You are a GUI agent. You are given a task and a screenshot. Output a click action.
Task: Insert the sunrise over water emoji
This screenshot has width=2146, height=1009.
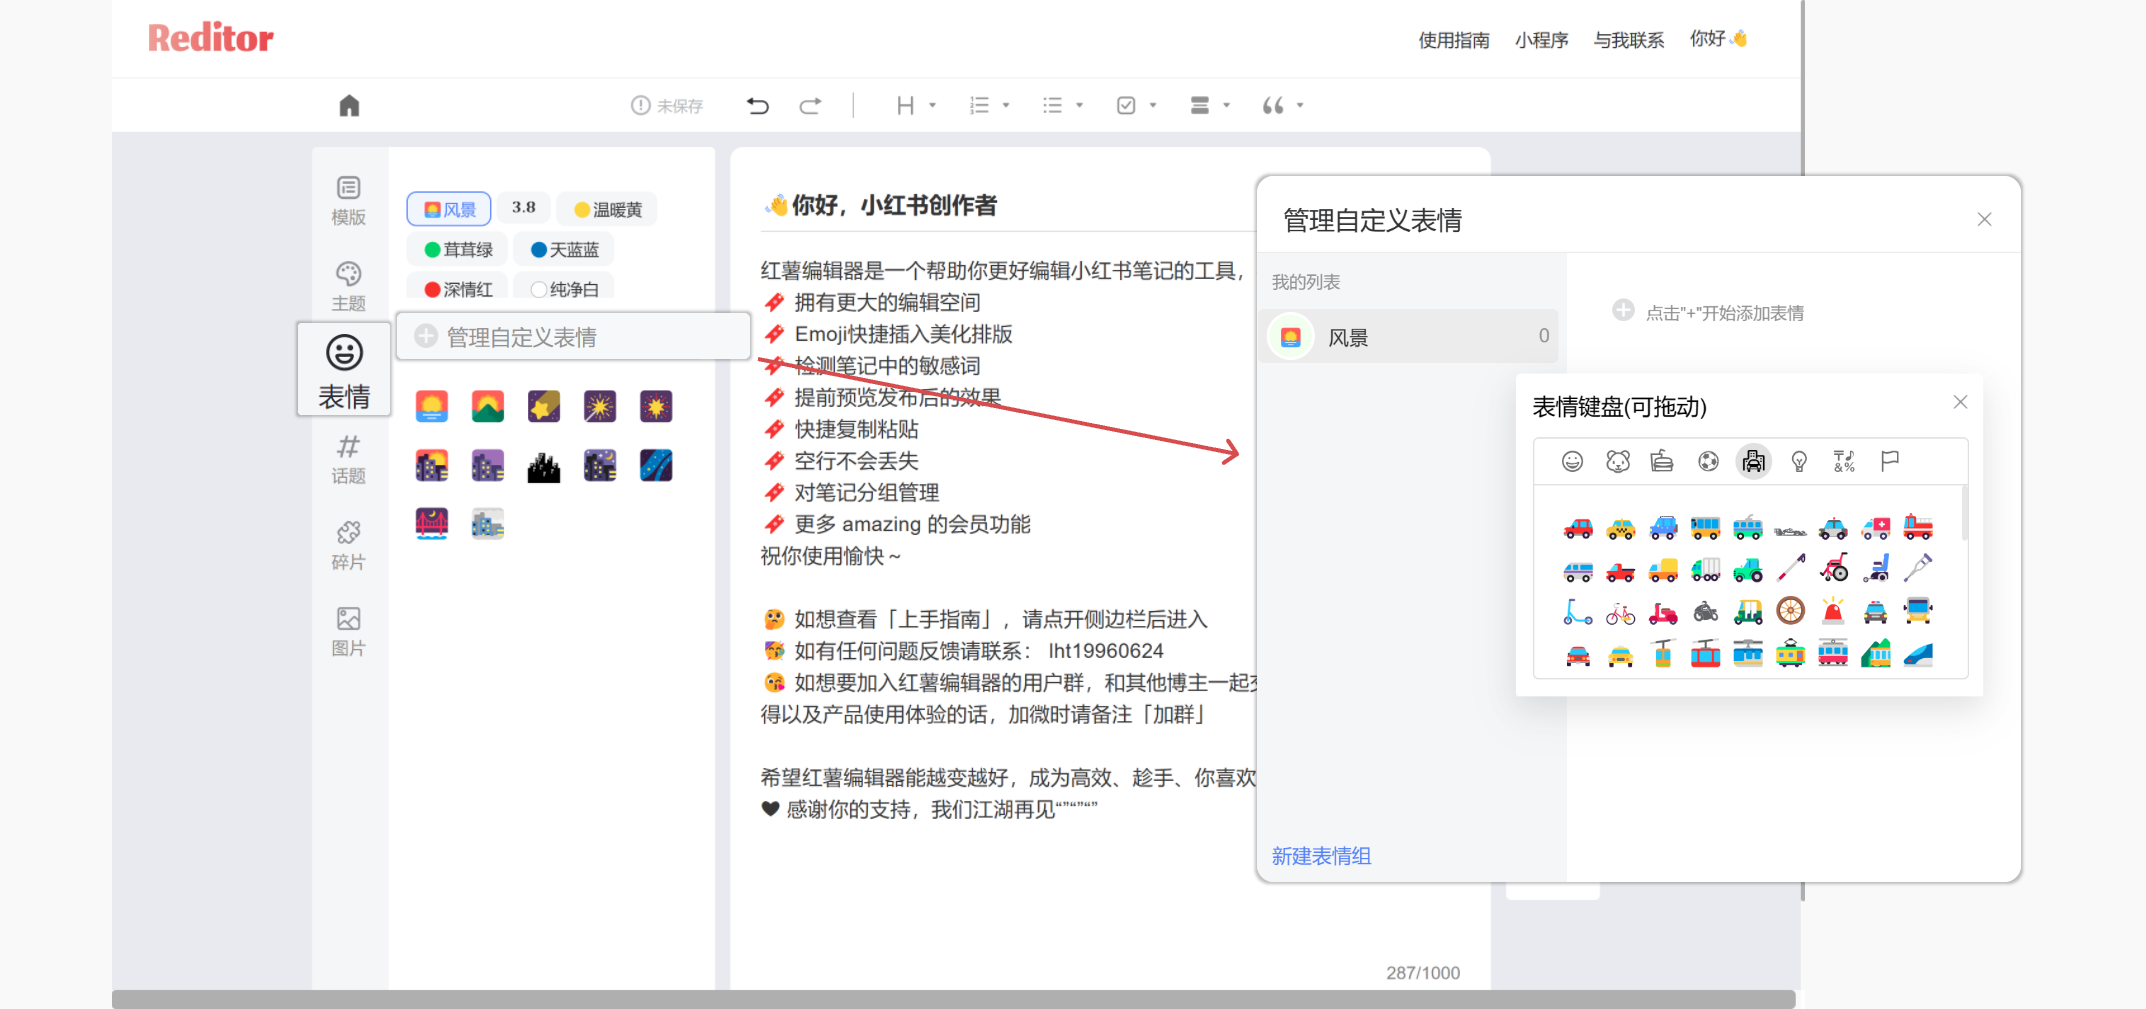click(x=432, y=406)
